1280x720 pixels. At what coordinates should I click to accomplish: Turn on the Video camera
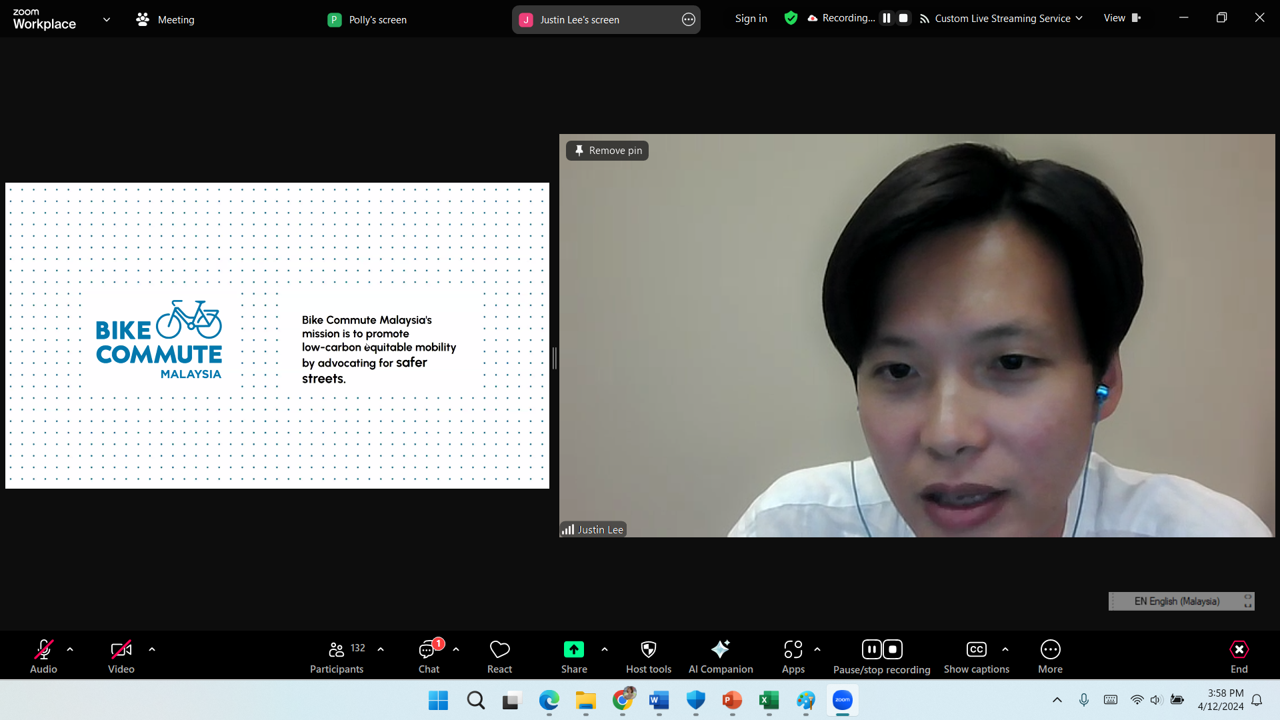121,656
